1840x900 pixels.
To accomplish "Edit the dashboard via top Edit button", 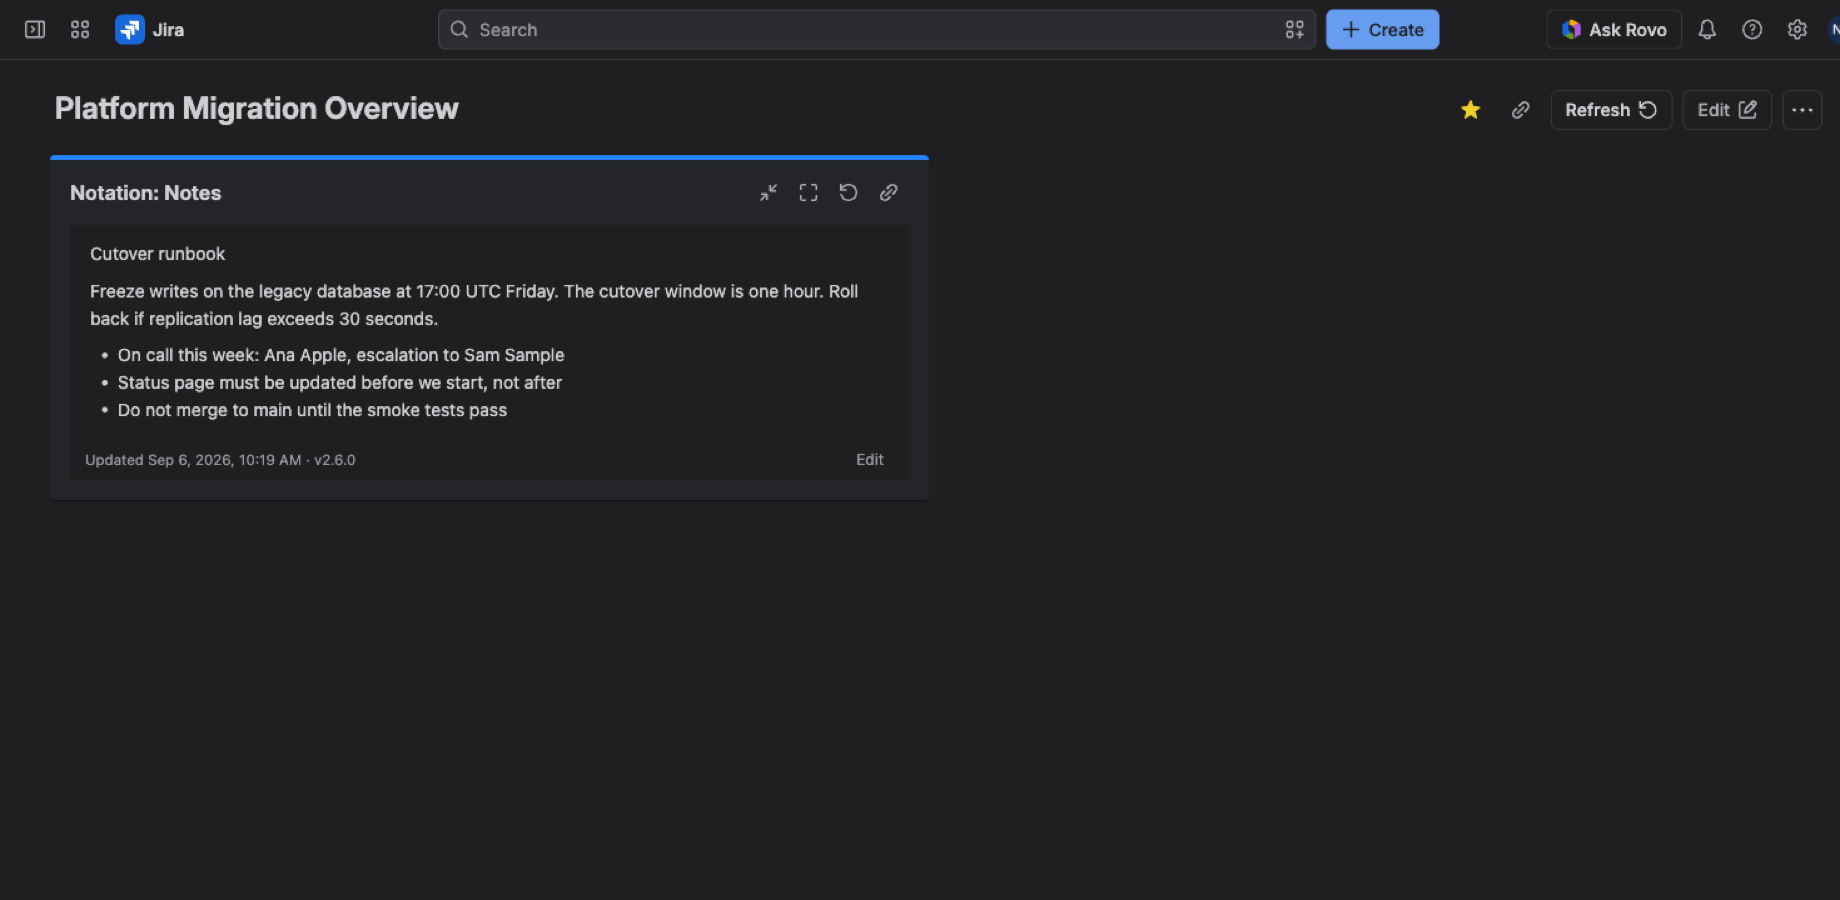I will click(x=1727, y=110).
